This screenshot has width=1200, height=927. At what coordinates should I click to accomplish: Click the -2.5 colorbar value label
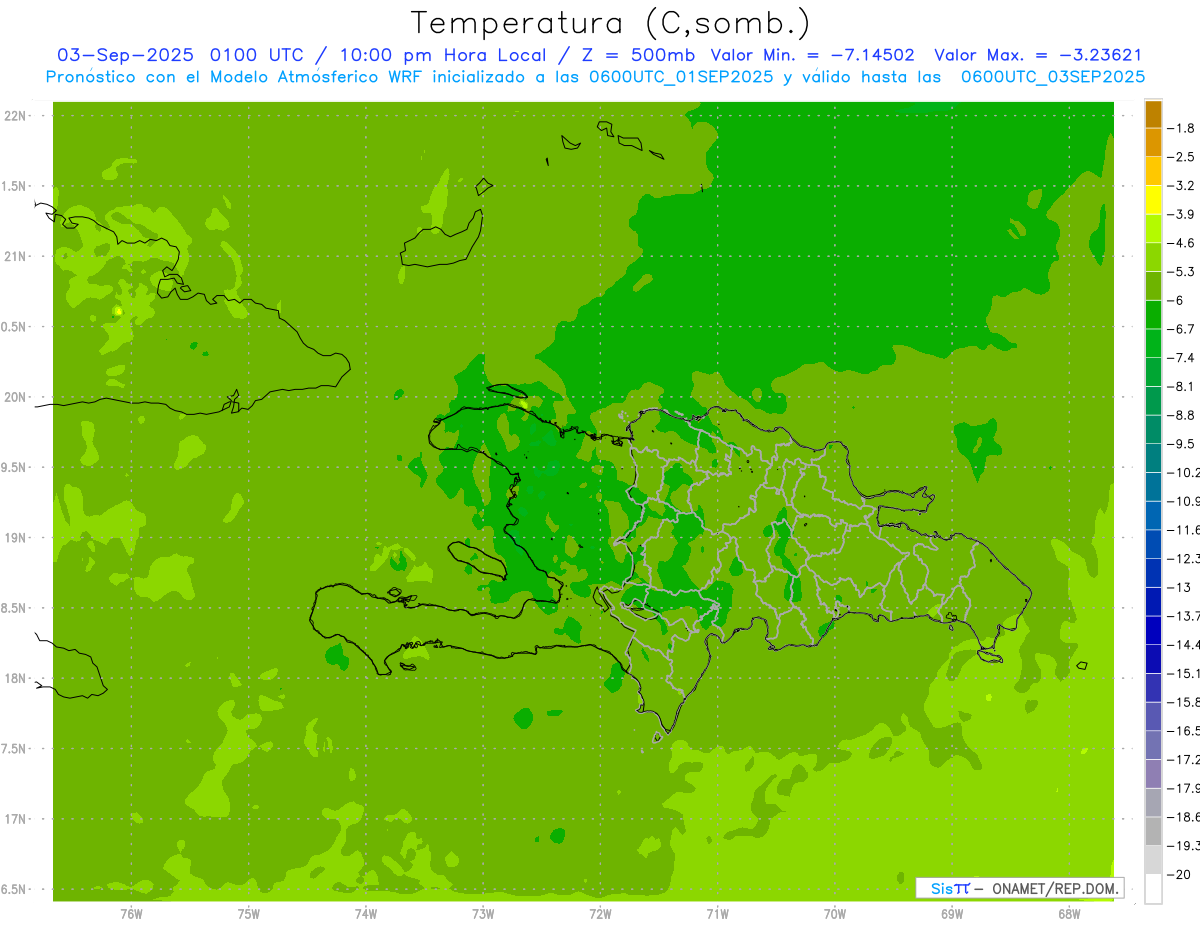[1181, 157]
